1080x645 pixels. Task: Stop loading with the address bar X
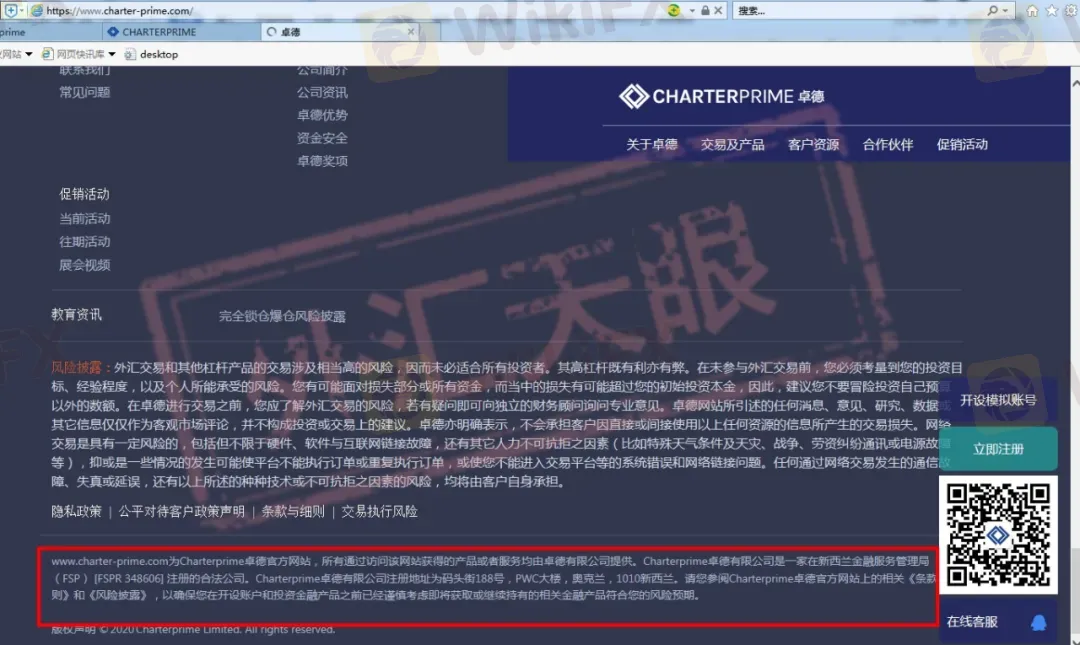718,10
